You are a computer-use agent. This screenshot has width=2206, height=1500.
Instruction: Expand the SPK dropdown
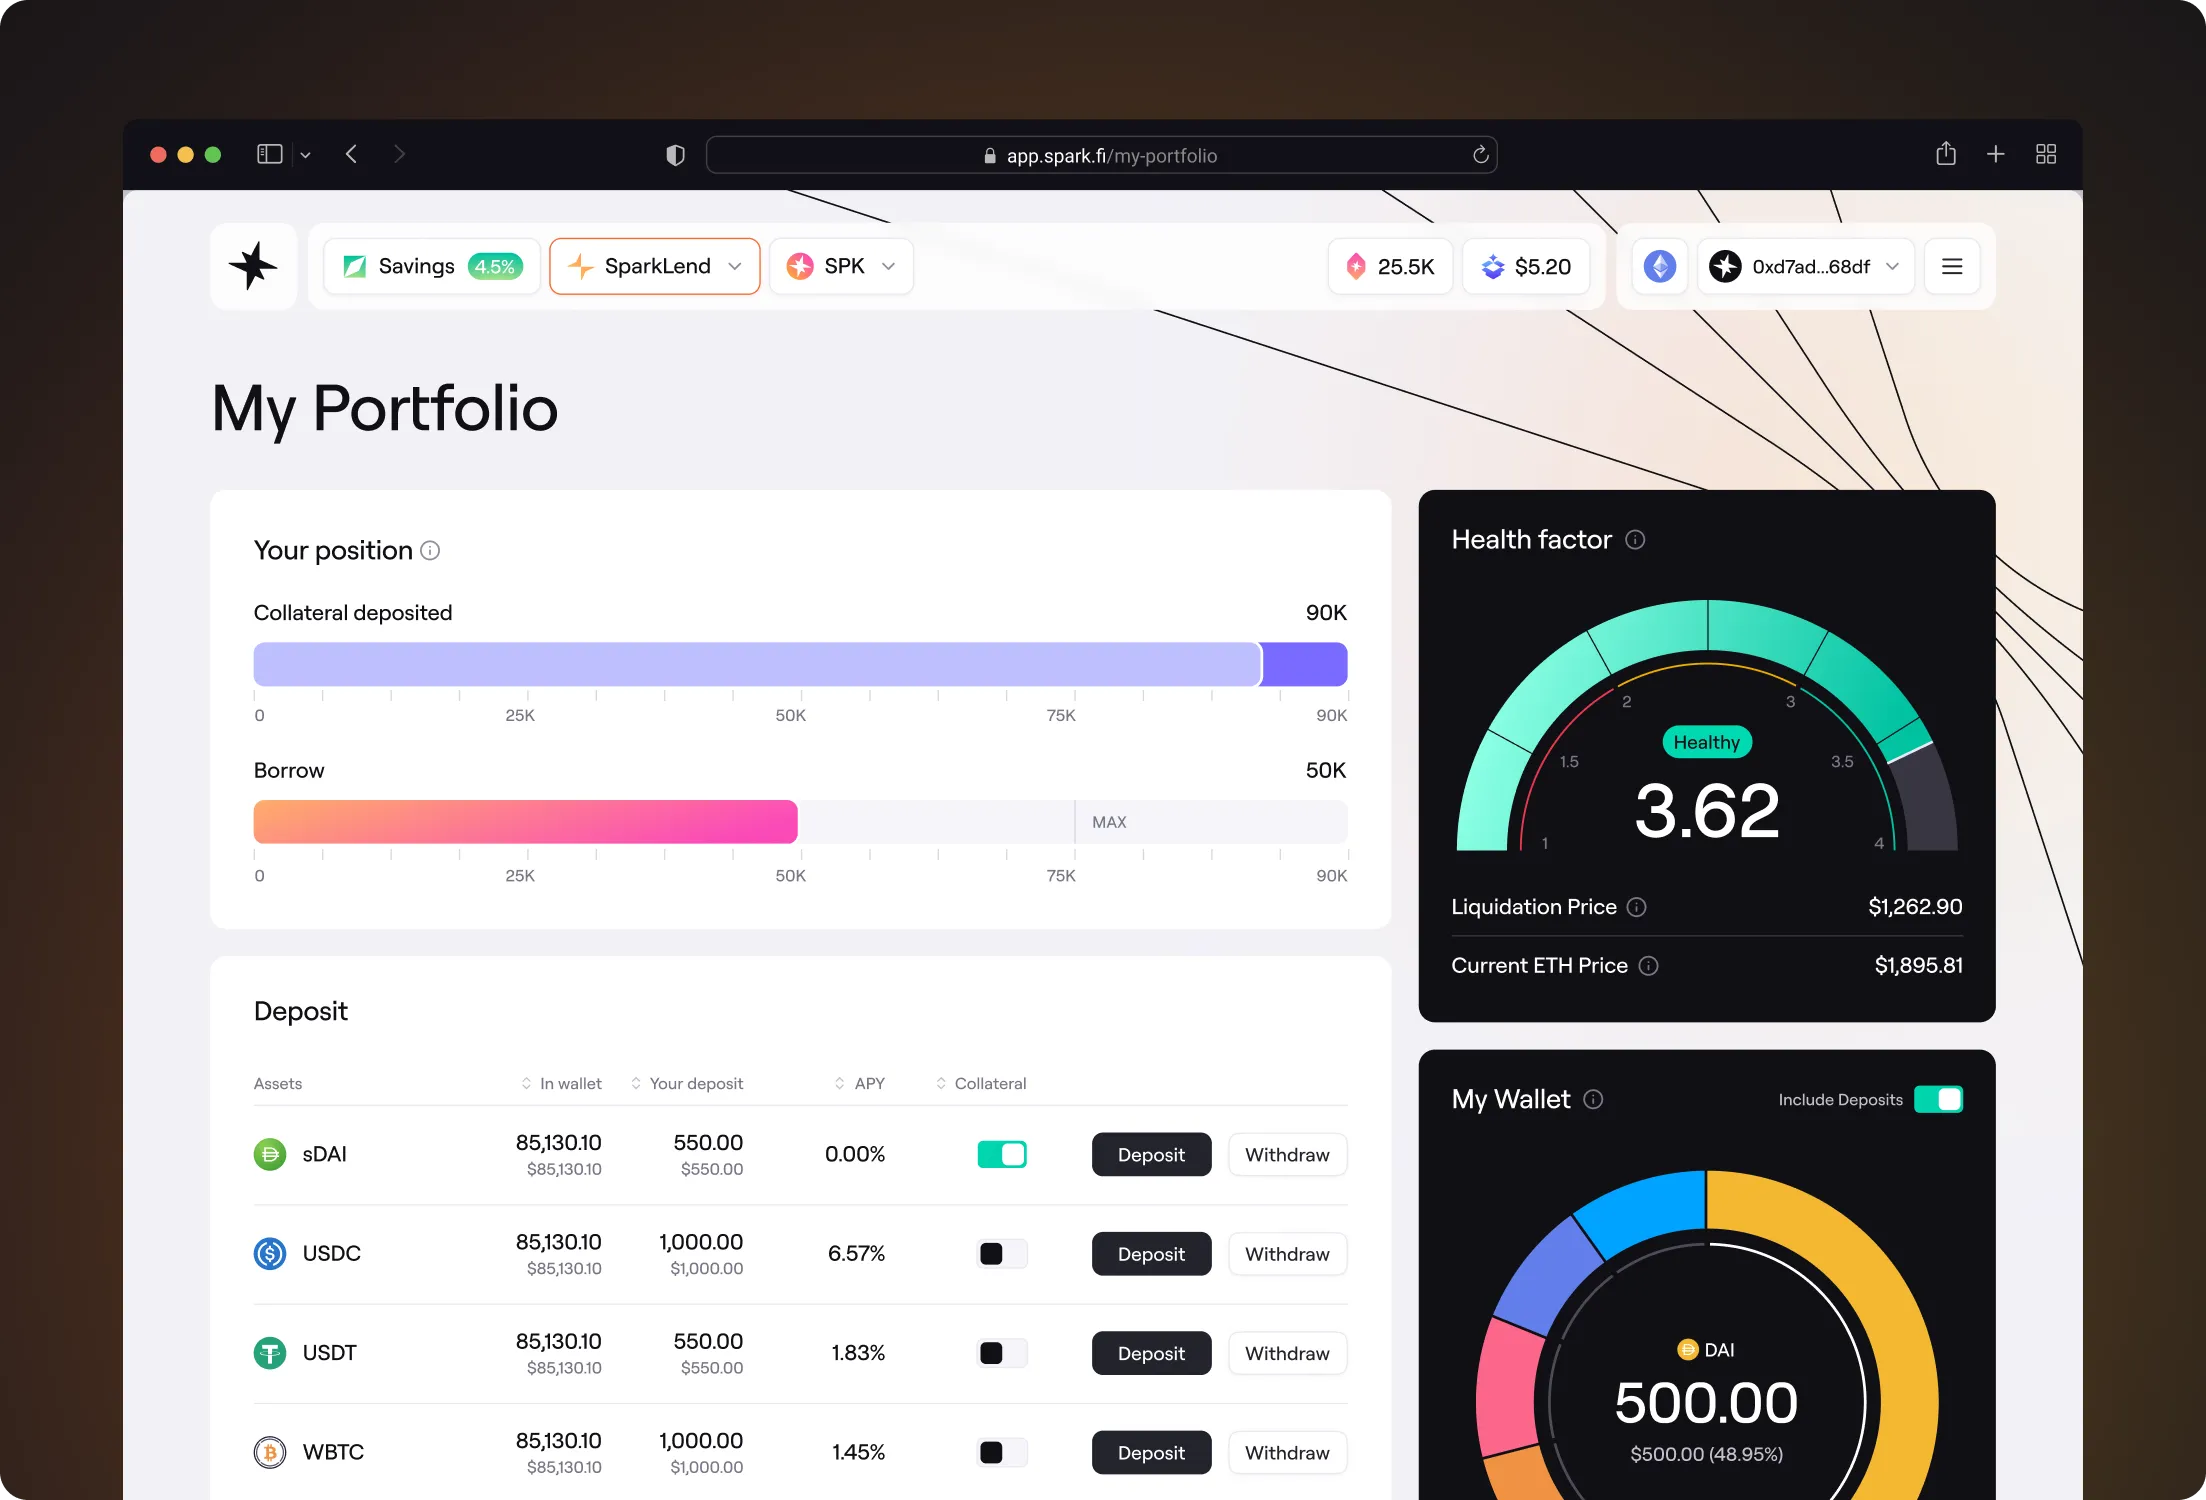coord(841,266)
